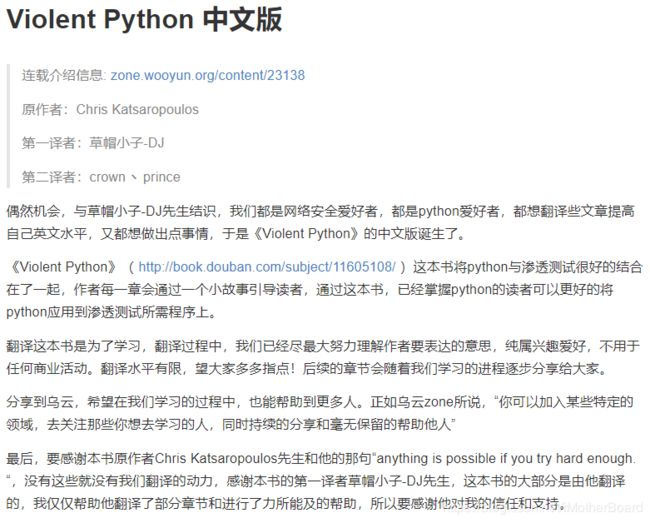Open the zone.wooyun.org/content/23138 link

point(208,75)
